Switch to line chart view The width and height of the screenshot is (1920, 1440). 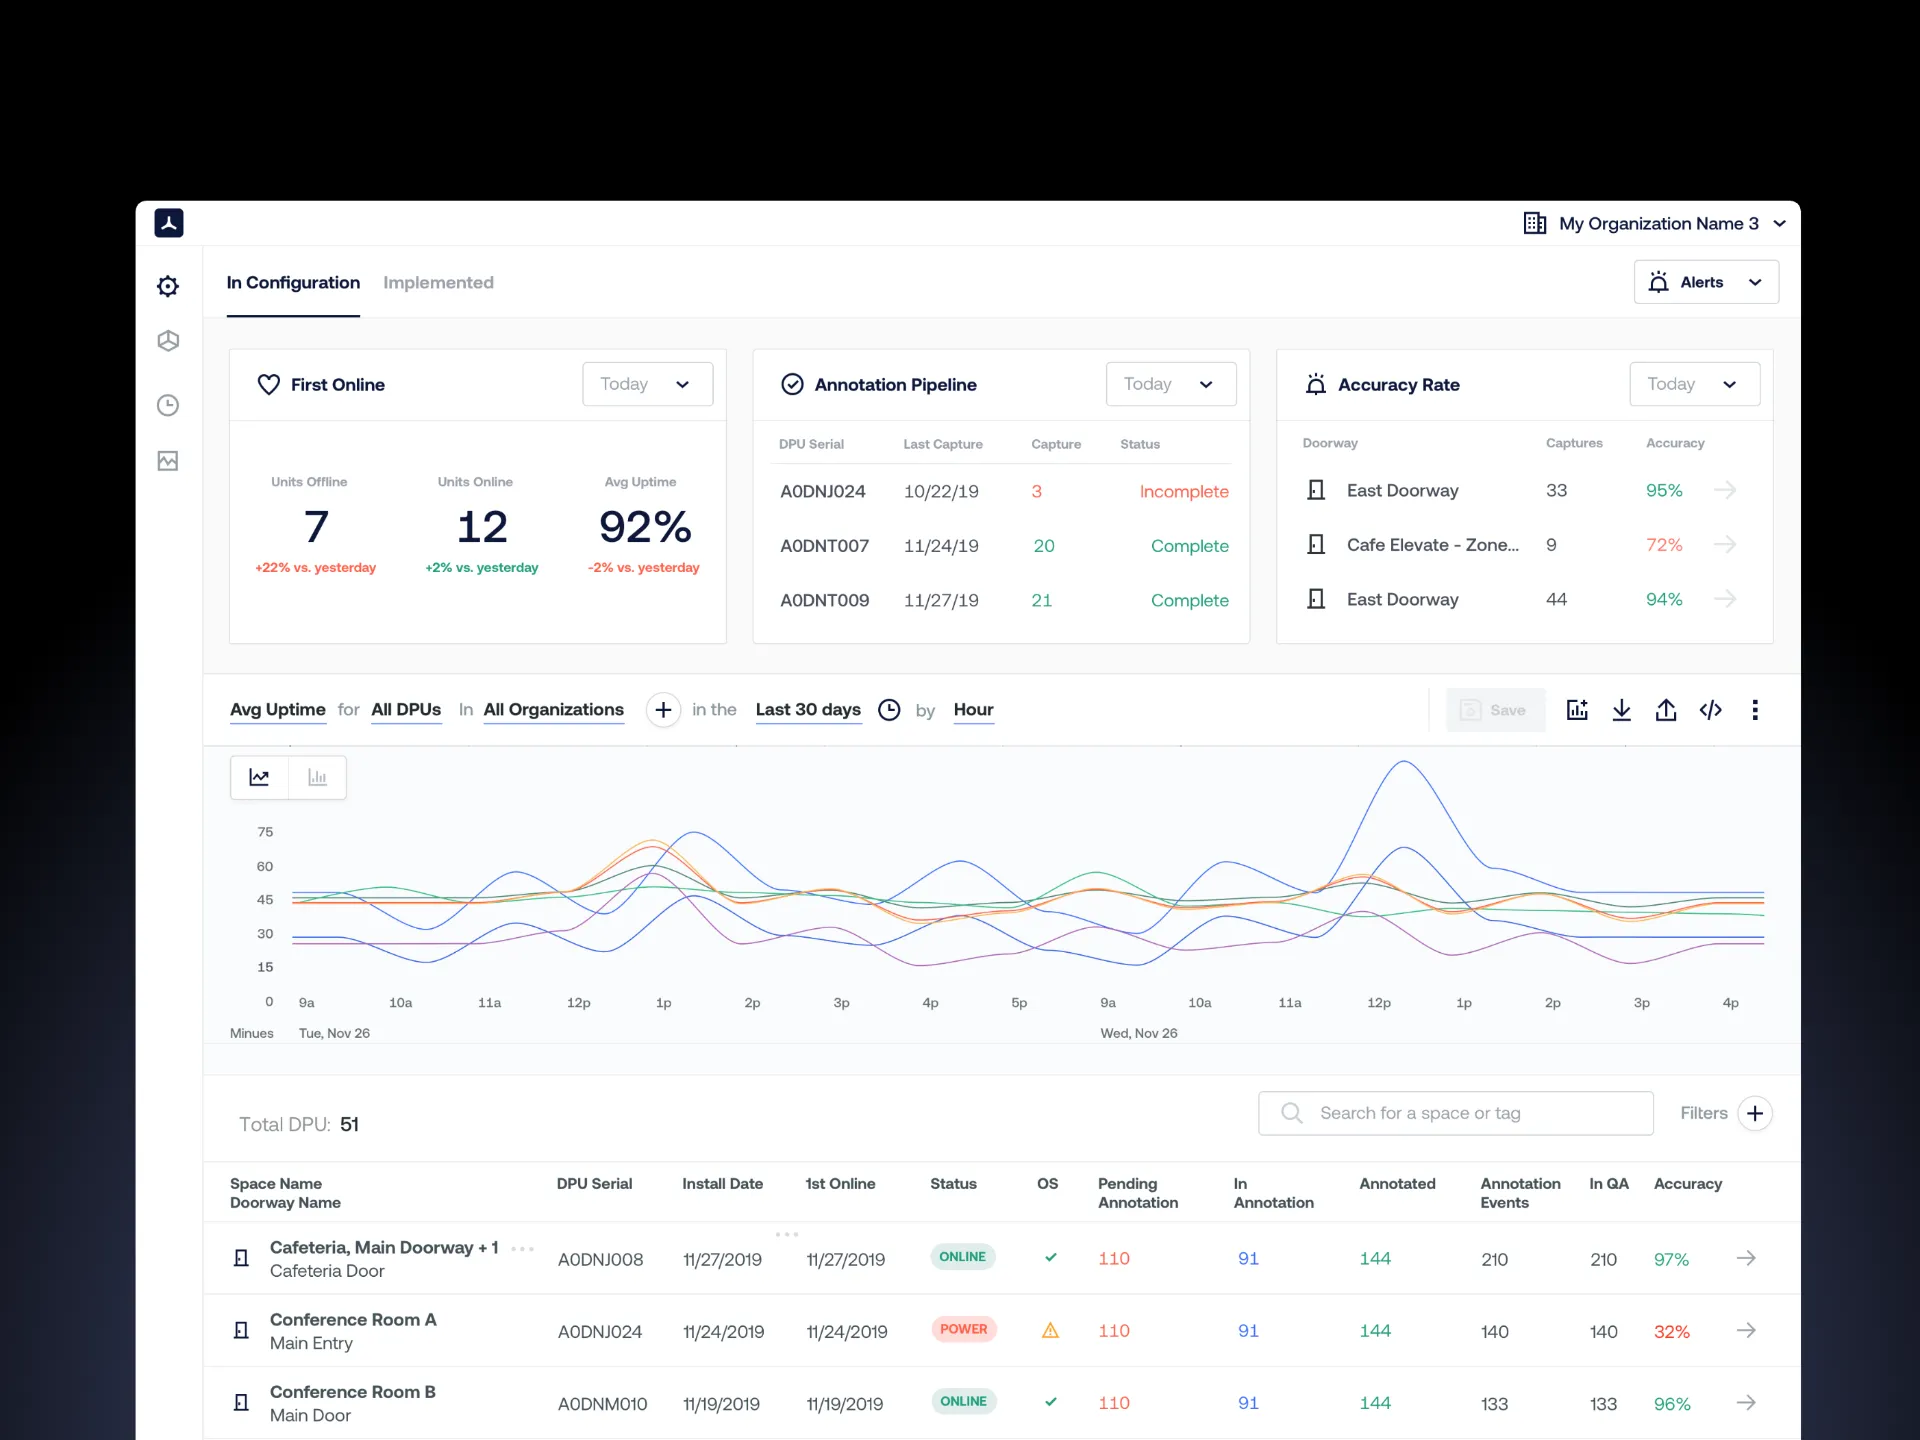[x=259, y=777]
